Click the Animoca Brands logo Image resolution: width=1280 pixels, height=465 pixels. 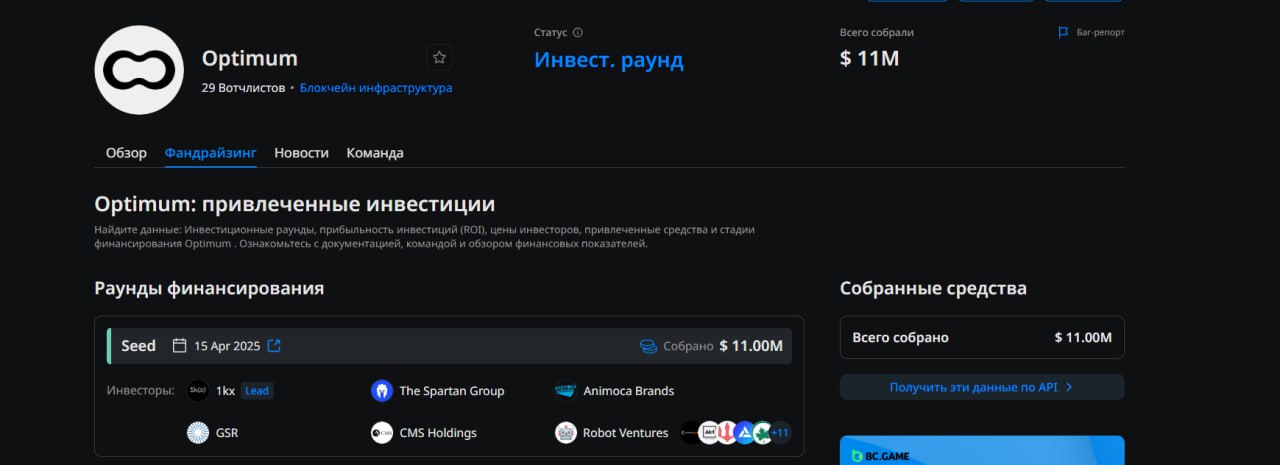[566, 391]
